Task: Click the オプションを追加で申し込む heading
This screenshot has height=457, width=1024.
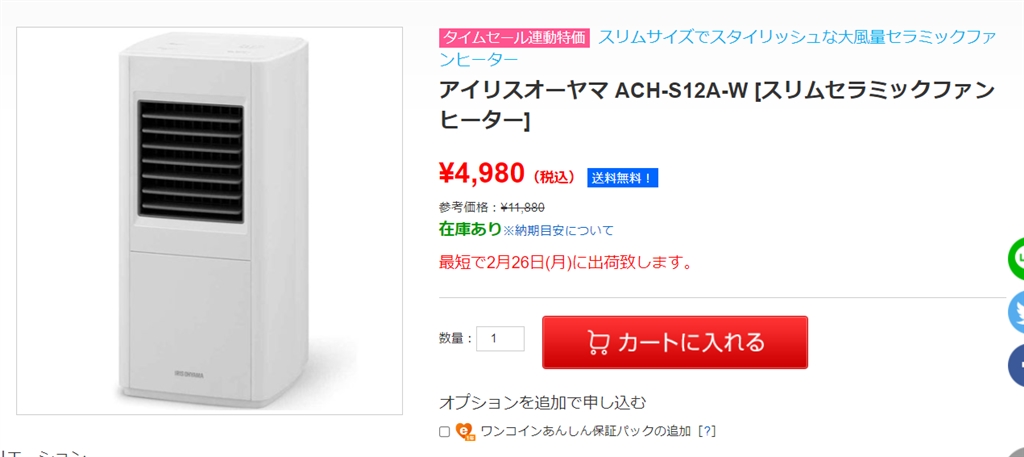Action: (542, 402)
